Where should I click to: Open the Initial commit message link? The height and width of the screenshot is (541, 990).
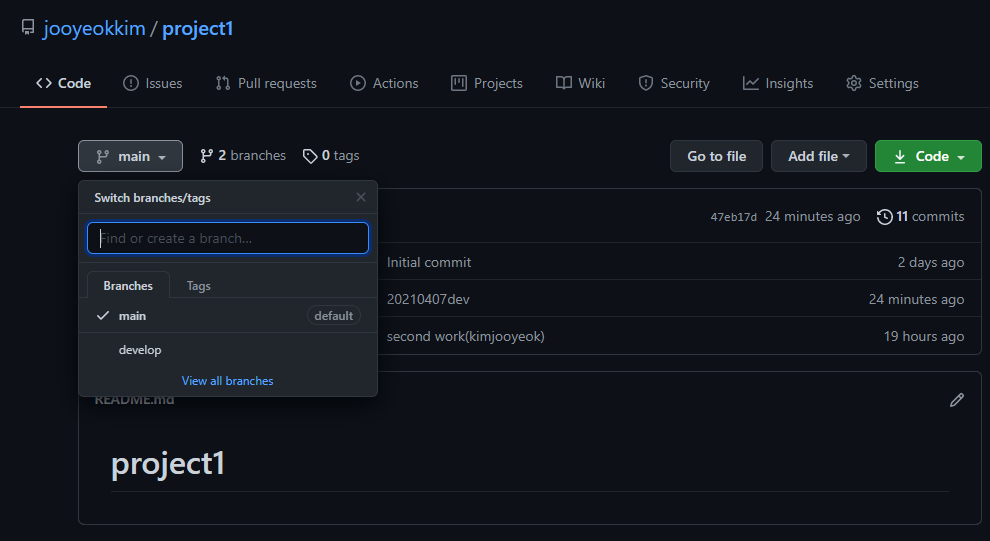click(x=429, y=262)
